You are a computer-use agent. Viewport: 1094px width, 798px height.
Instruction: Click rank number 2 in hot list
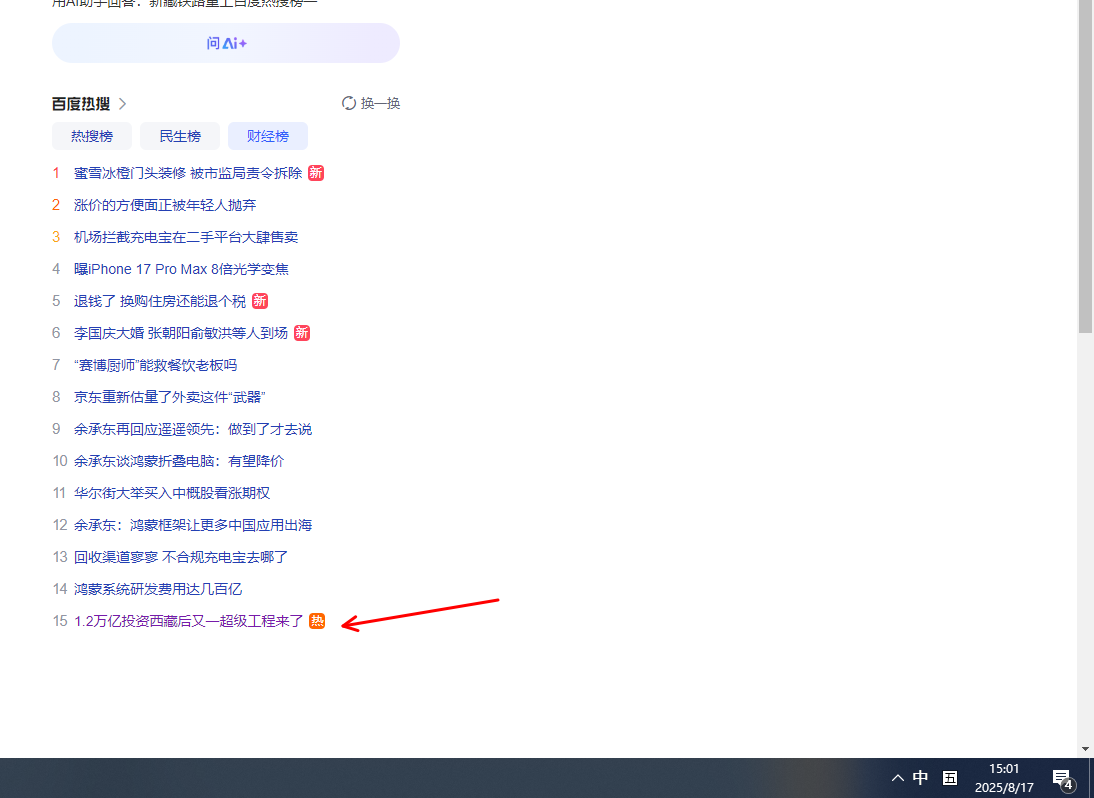pyautogui.click(x=56, y=205)
